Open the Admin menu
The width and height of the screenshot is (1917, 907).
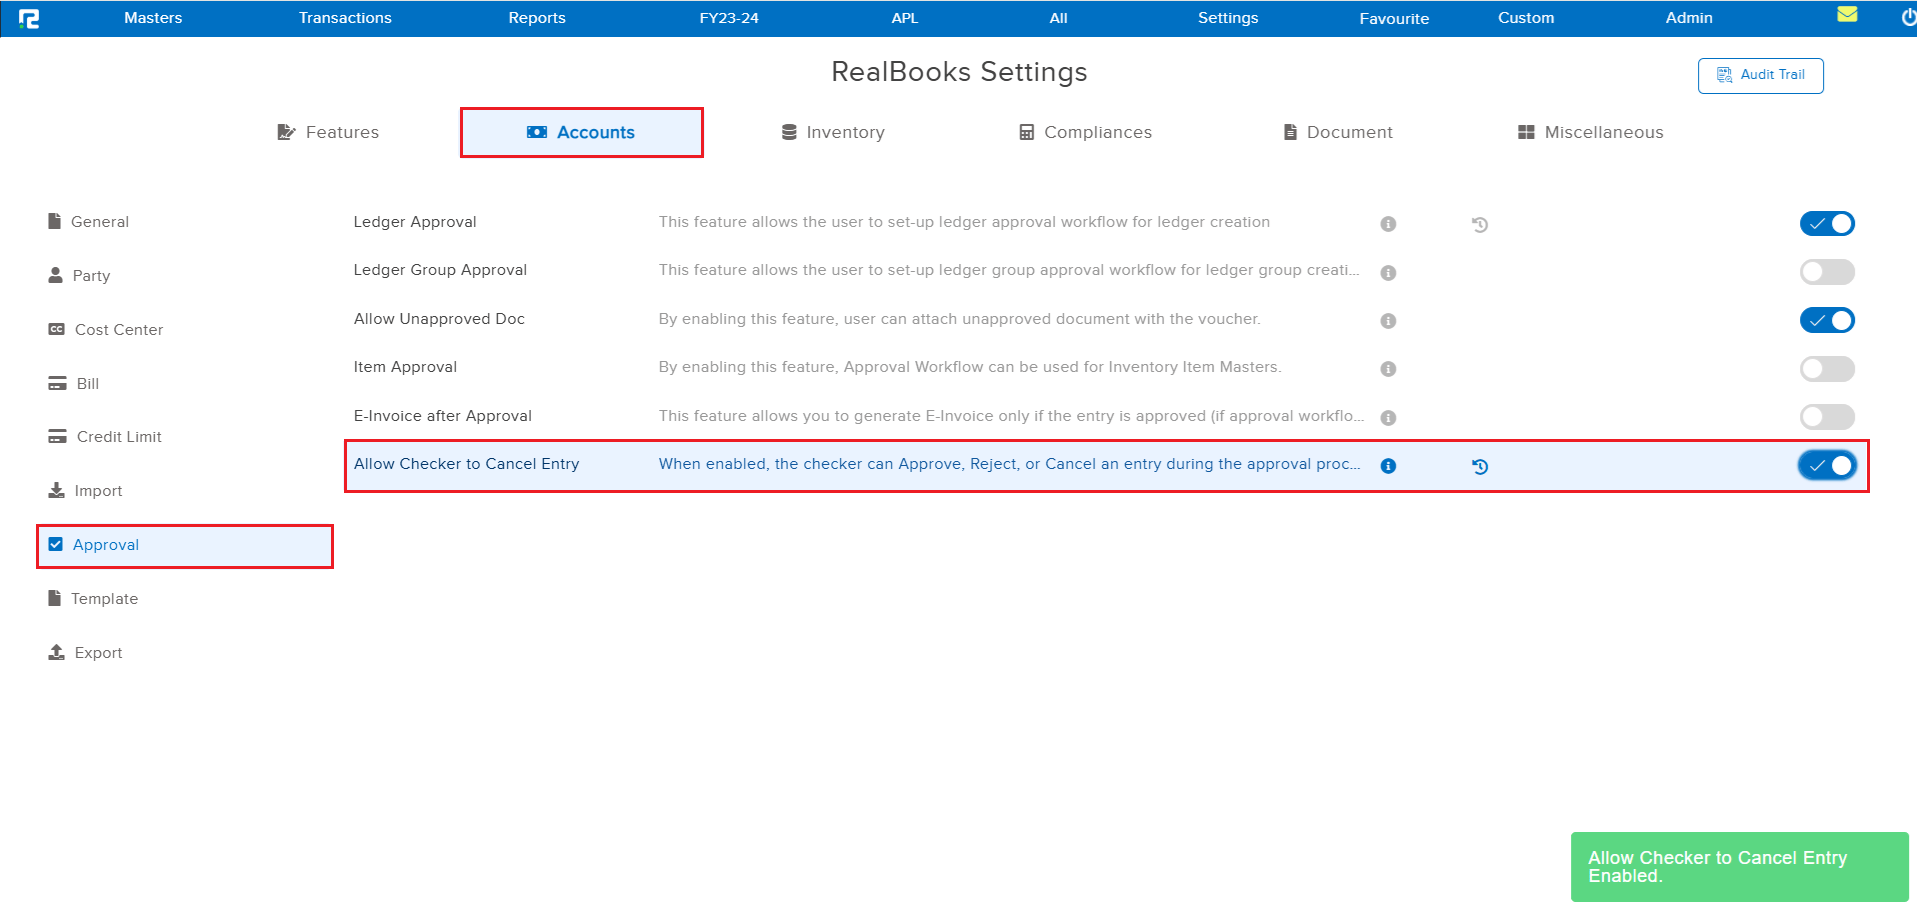point(1689,18)
